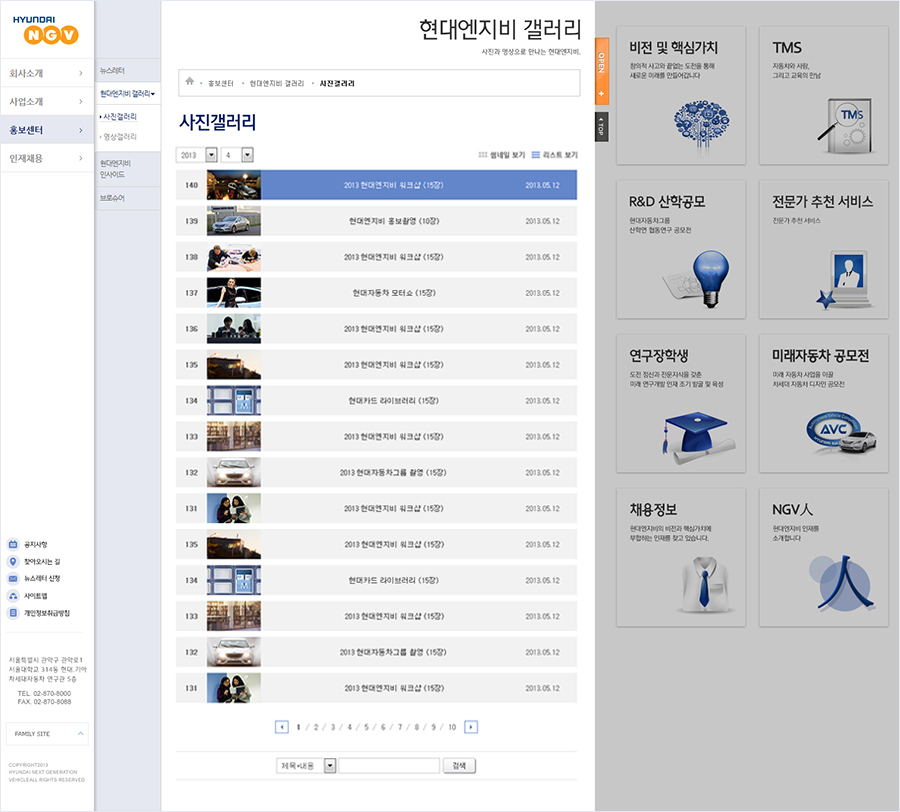This screenshot has height=812, width=900.
Task: Expand 홍보센터 using its chevron arrow
Action: tap(80, 130)
